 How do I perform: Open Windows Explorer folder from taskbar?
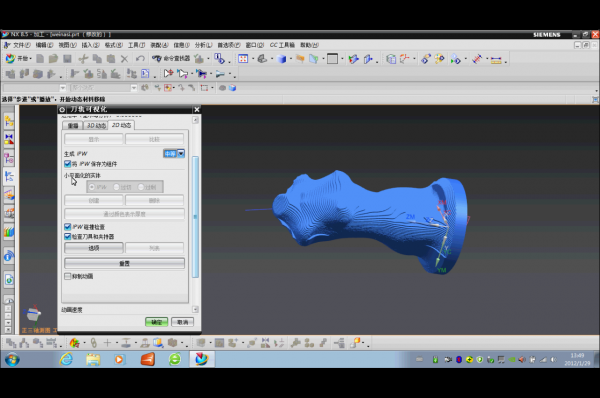click(93, 359)
